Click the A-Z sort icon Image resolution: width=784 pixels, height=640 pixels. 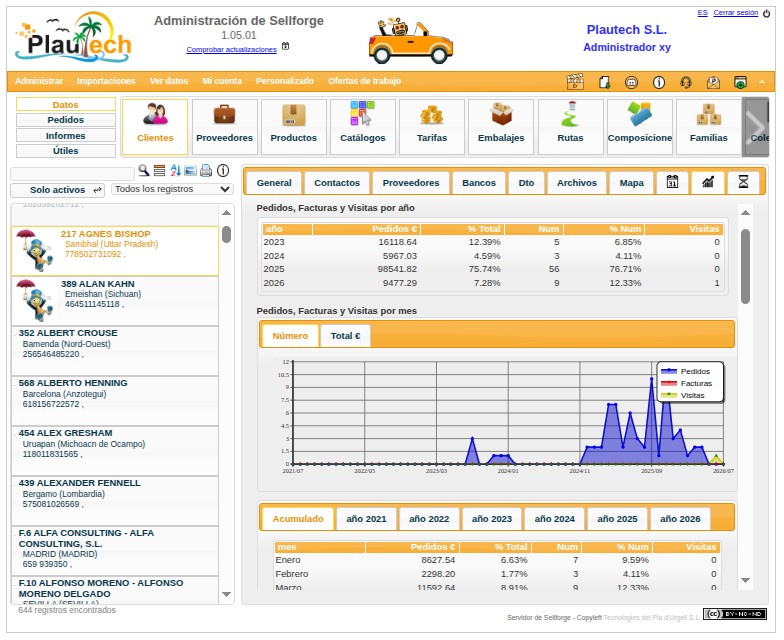pyautogui.click(x=175, y=170)
